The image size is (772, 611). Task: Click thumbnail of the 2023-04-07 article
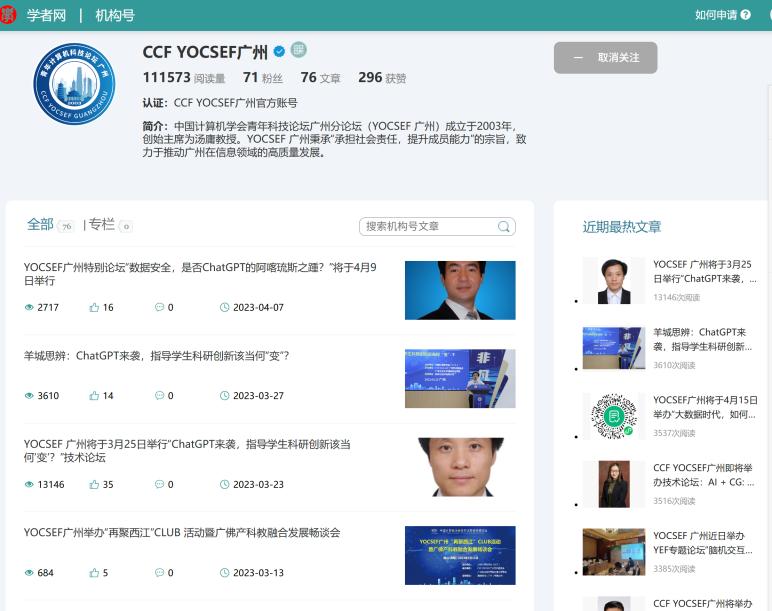click(460, 290)
